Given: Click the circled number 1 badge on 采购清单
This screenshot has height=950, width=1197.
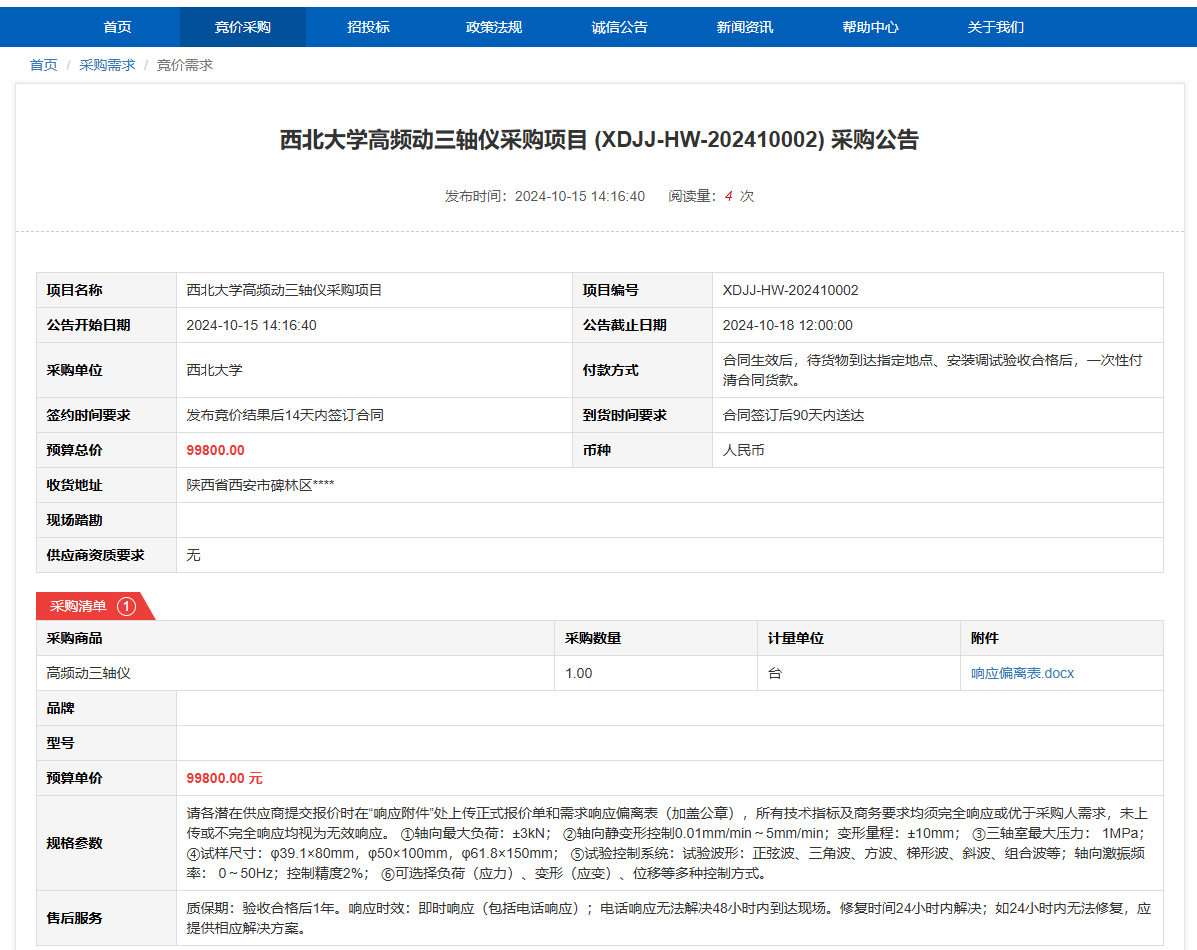Looking at the screenshot, I should pyautogui.click(x=126, y=606).
